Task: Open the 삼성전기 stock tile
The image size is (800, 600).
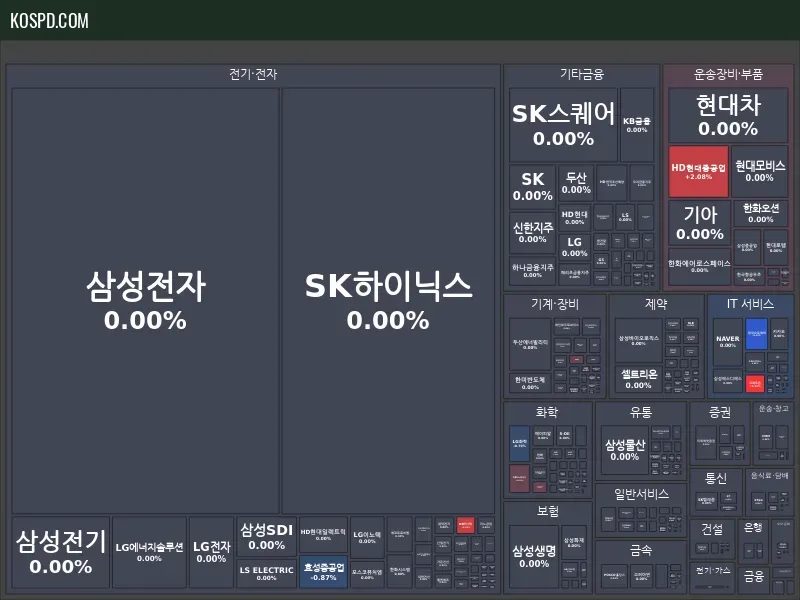Action: 61,552
